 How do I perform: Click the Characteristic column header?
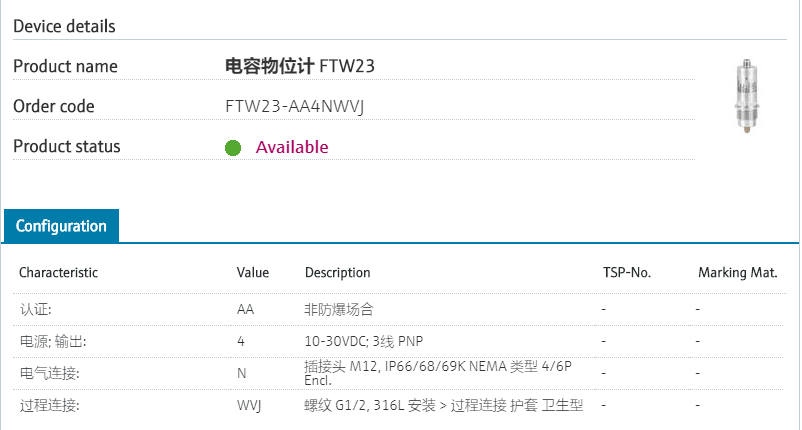click(59, 272)
